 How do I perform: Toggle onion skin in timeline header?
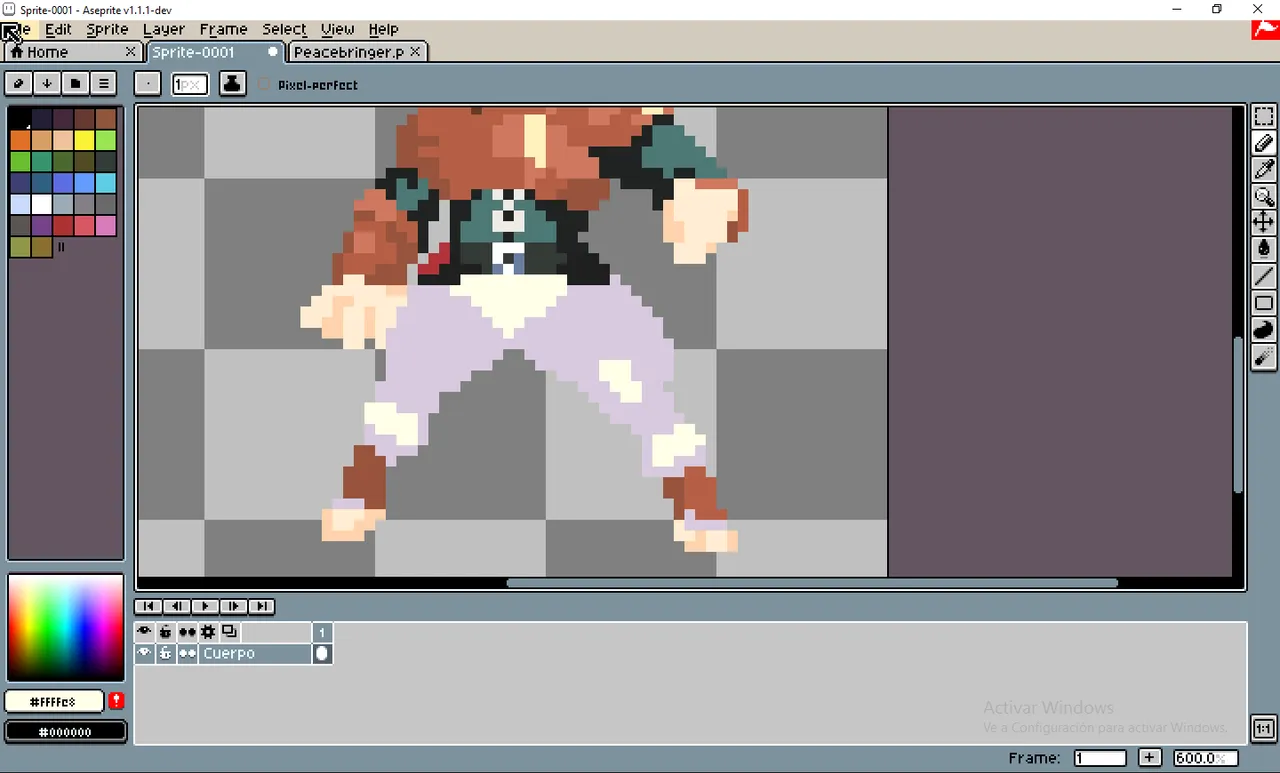[x=229, y=632]
